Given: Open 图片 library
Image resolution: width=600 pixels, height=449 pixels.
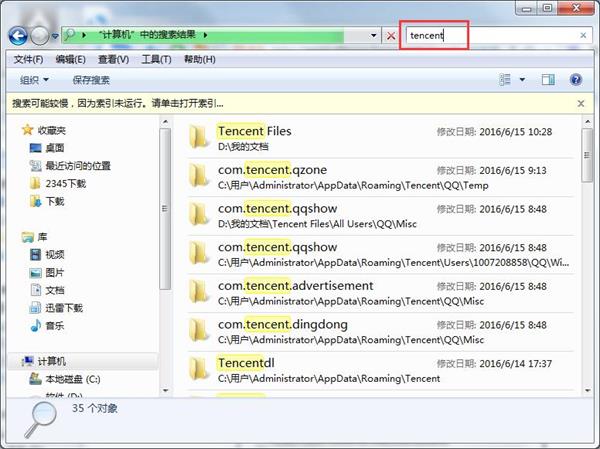Looking at the screenshot, I should [55, 273].
